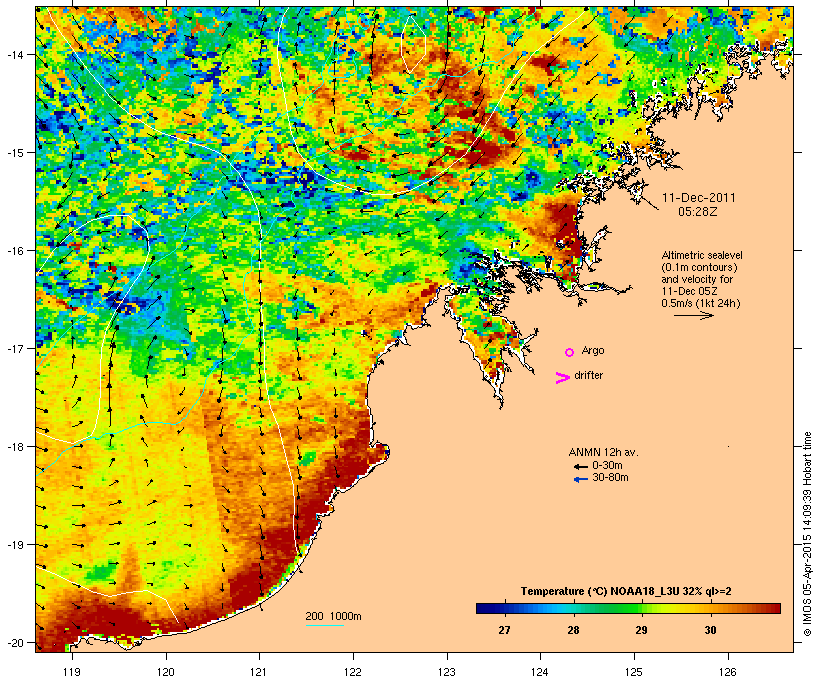Click the black 0-30m ANMN arrow

click(x=580, y=466)
